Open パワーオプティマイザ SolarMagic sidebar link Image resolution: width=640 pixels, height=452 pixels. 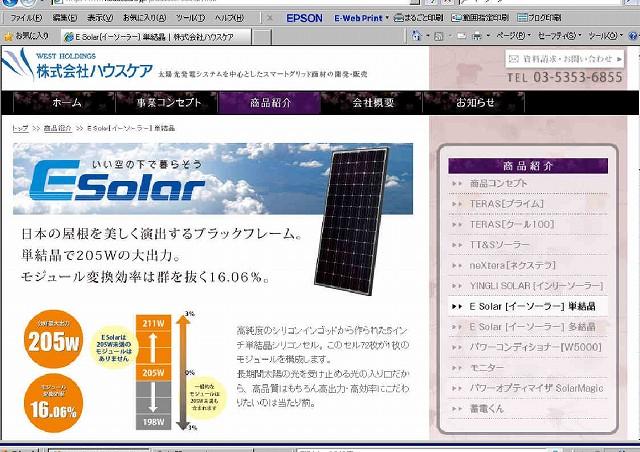coord(536,388)
